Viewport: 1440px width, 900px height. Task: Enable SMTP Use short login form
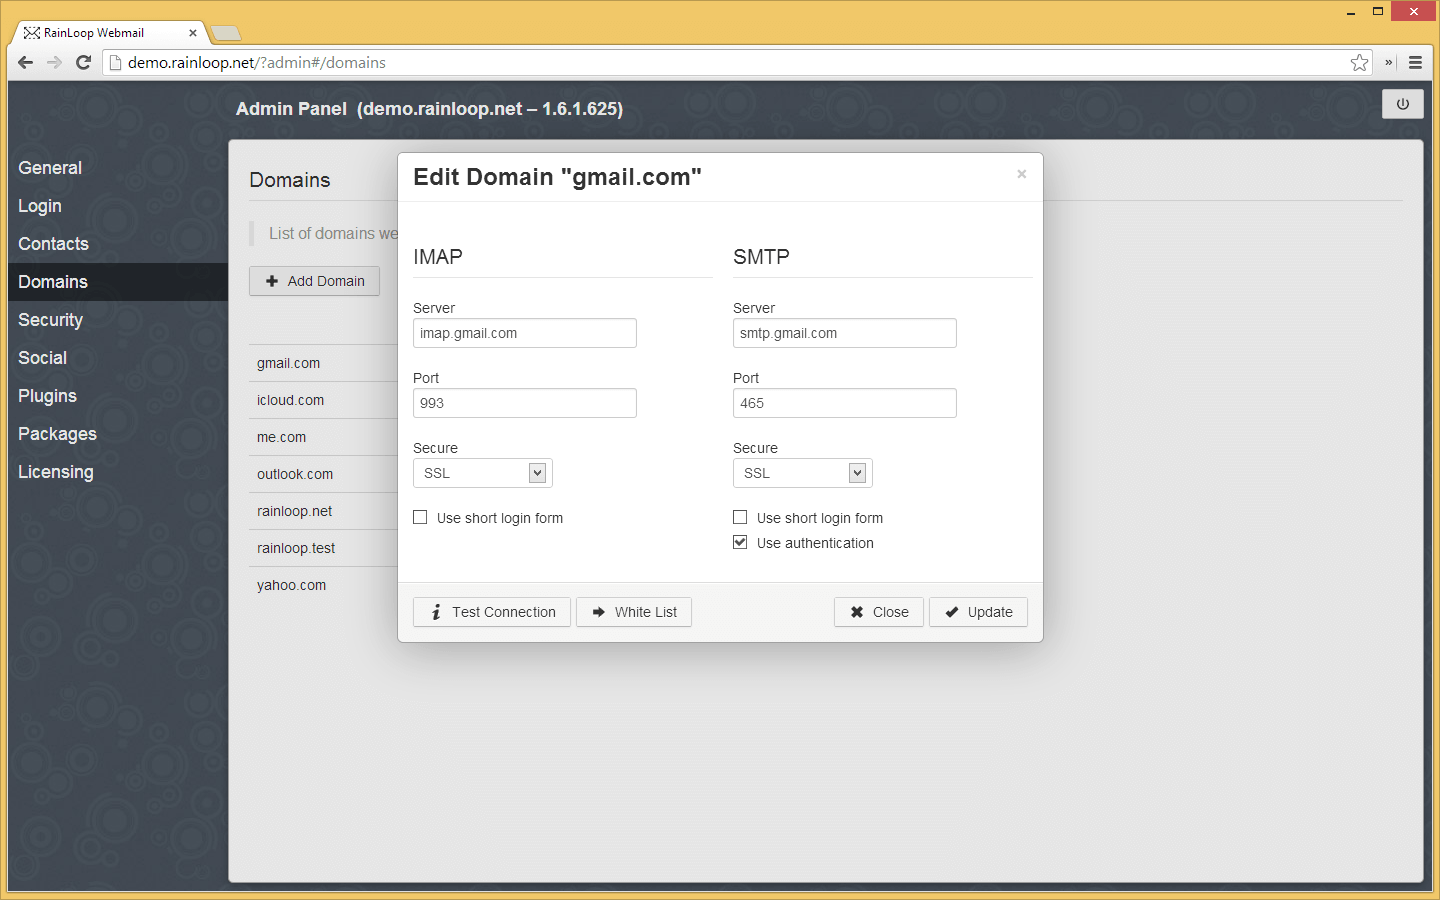click(740, 517)
